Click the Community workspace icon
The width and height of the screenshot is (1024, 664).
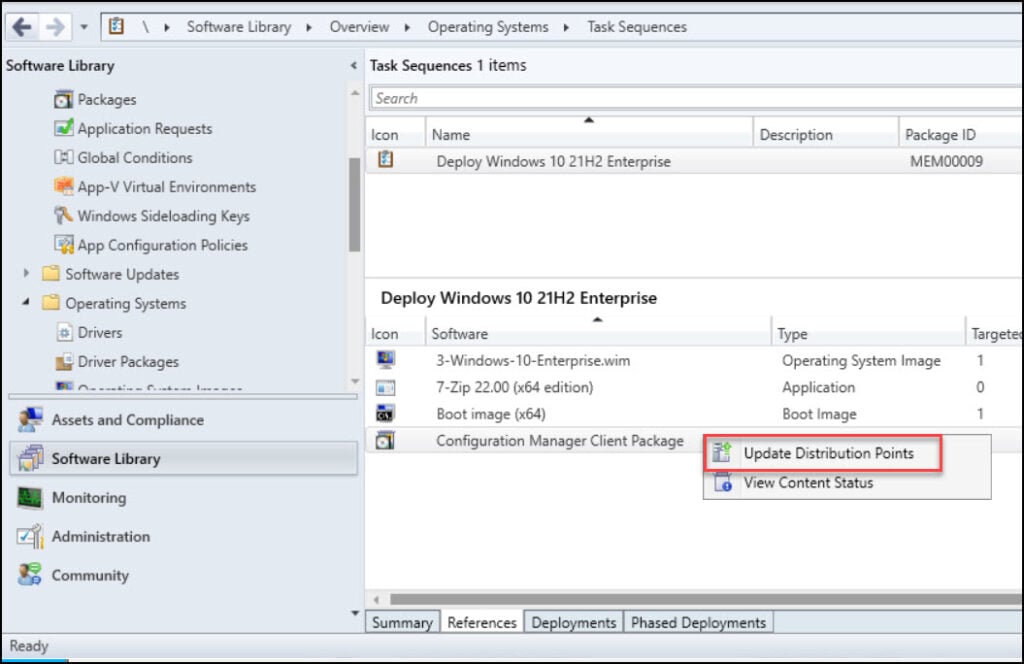pyautogui.click(x=29, y=575)
